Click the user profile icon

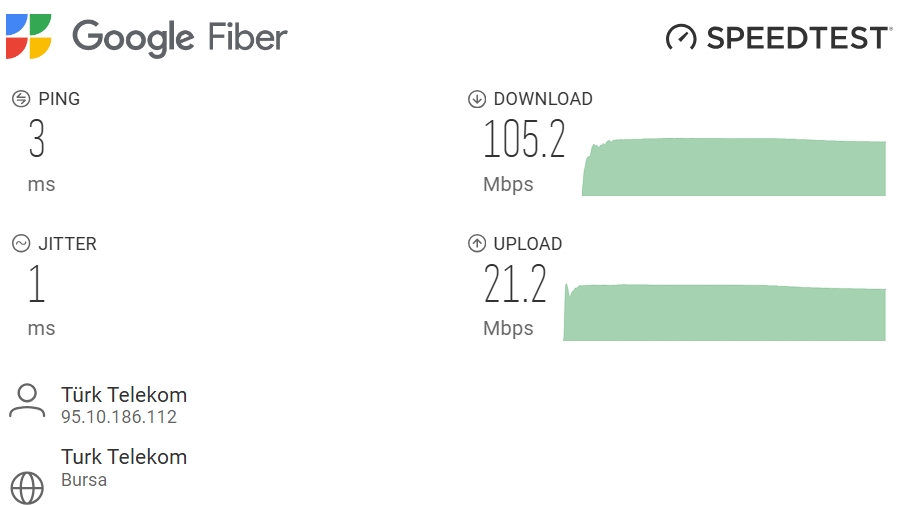(27, 401)
